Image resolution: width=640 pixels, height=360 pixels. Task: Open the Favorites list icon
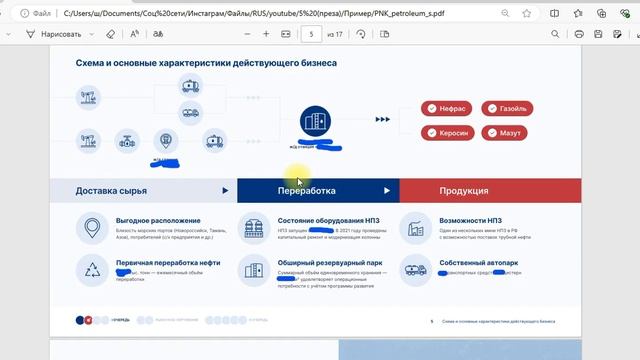click(x=578, y=13)
